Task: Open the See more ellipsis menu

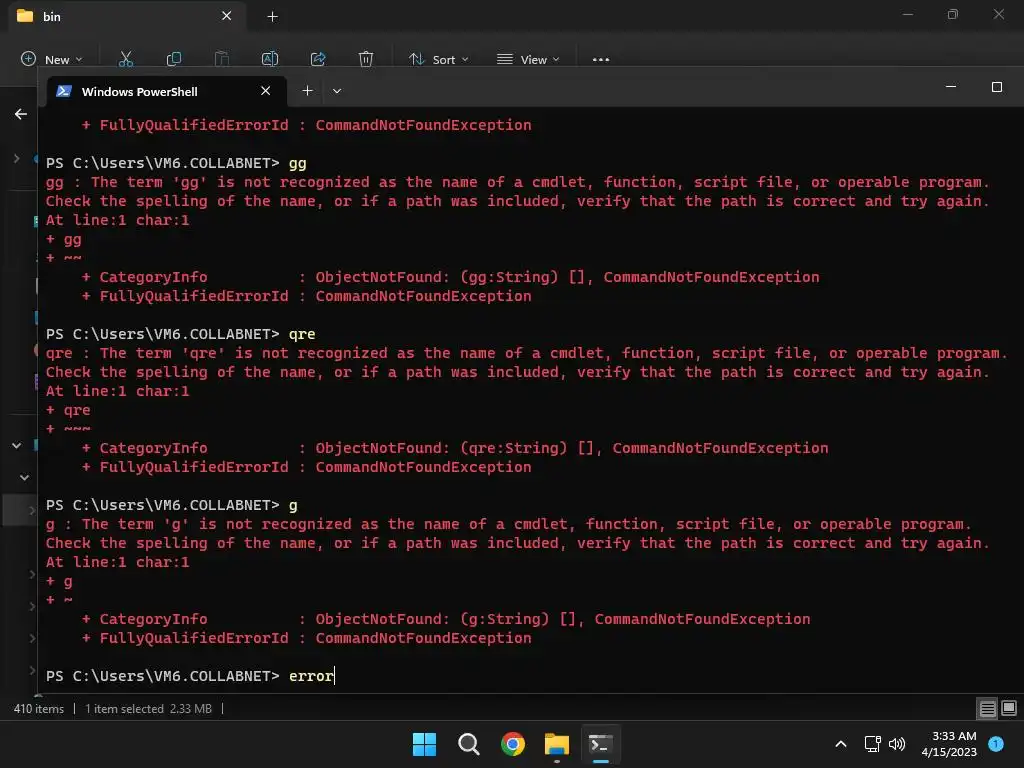Action: coord(601,59)
